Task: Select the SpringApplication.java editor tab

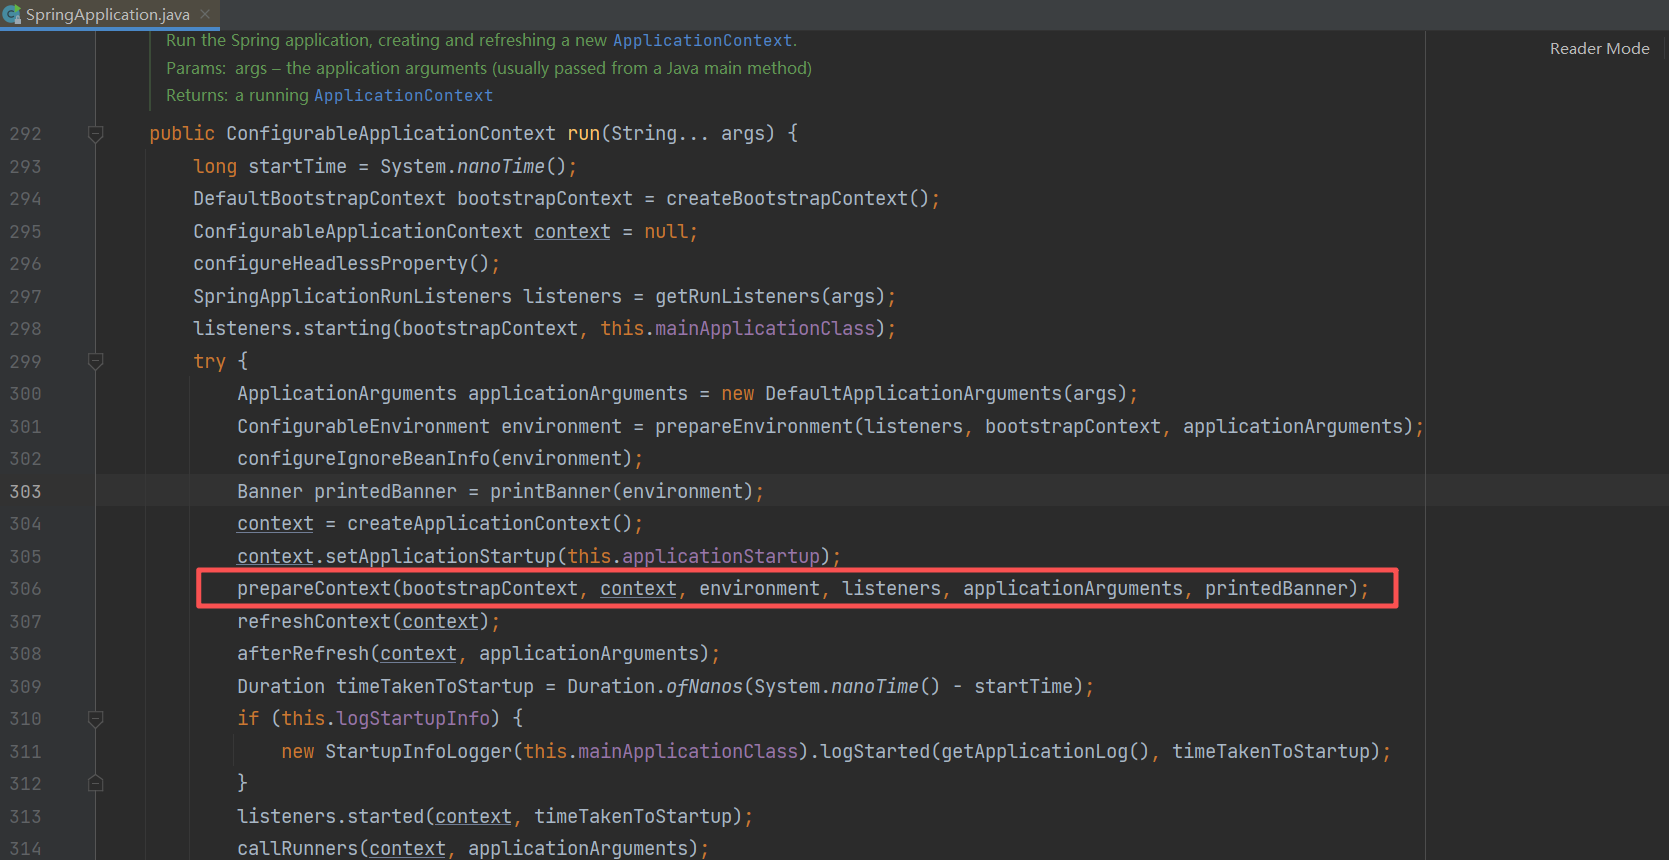Action: pos(108,14)
